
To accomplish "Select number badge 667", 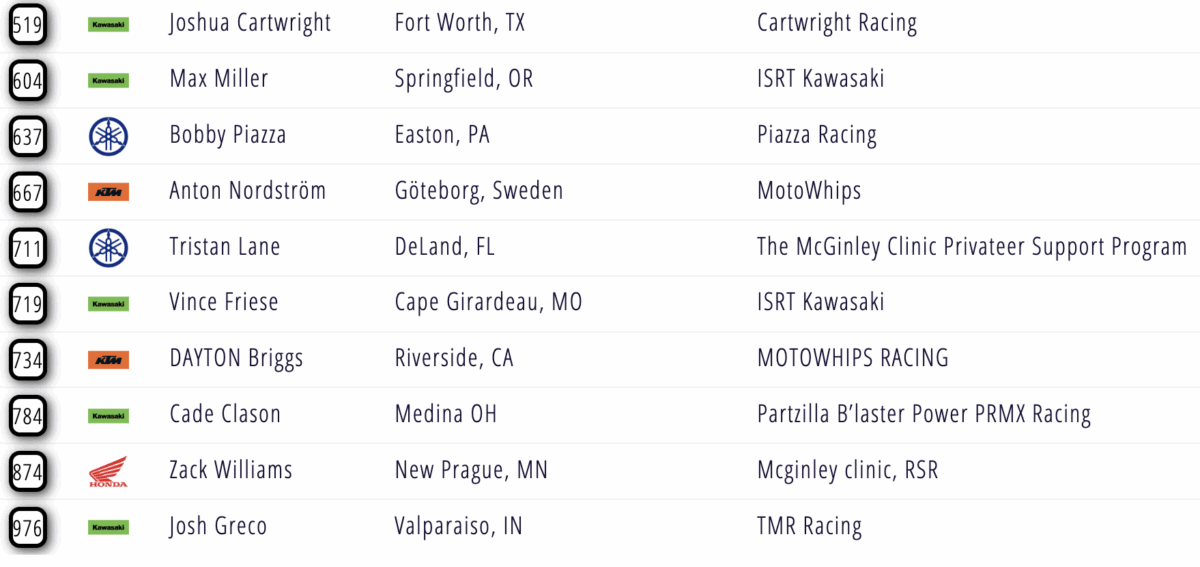I will point(27,192).
